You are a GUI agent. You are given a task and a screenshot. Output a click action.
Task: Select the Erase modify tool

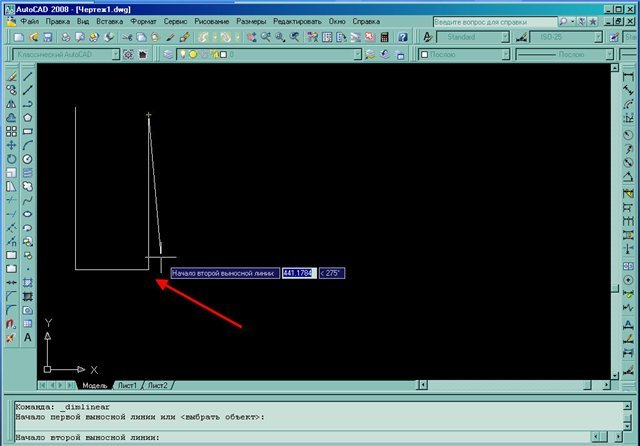[x=11, y=76]
